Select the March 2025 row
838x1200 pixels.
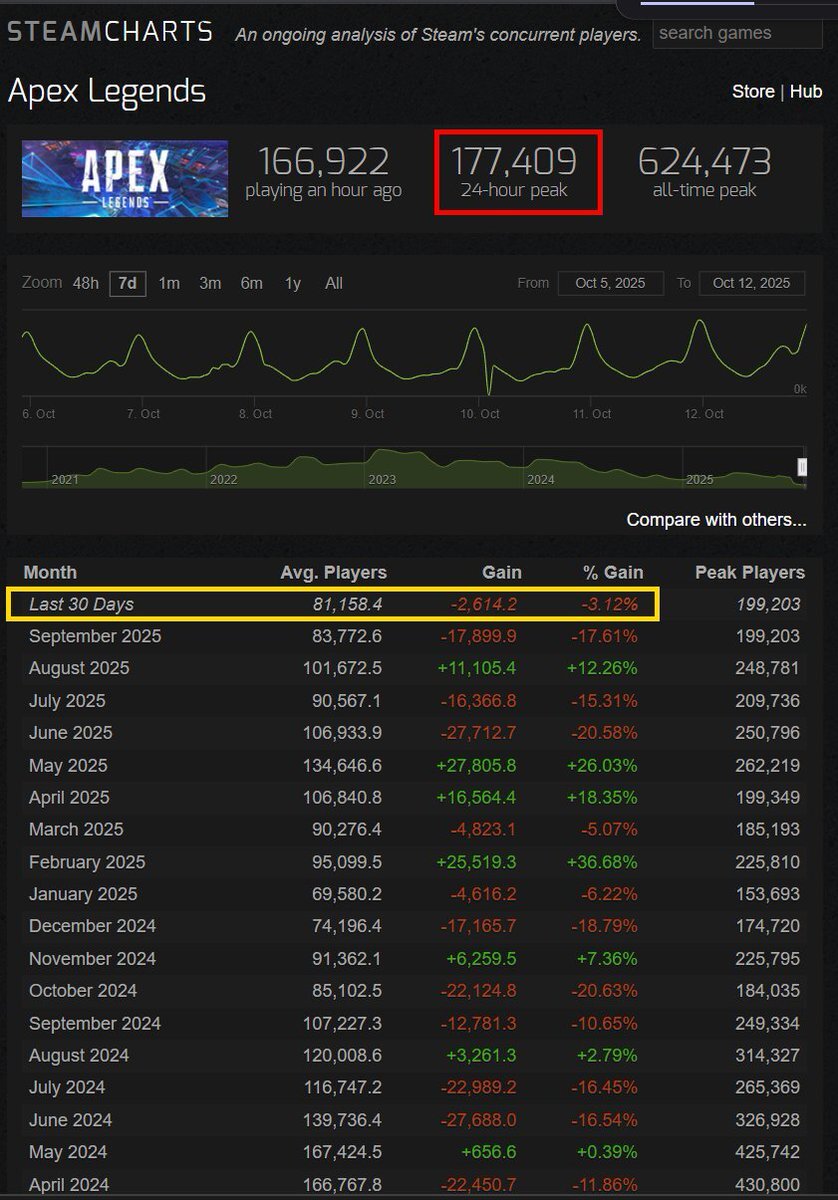415,830
